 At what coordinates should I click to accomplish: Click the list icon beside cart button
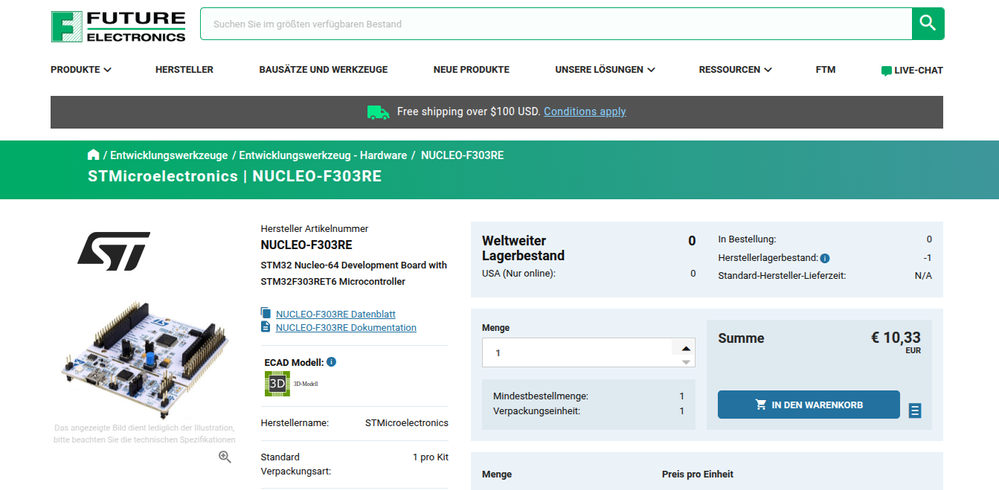pos(915,410)
